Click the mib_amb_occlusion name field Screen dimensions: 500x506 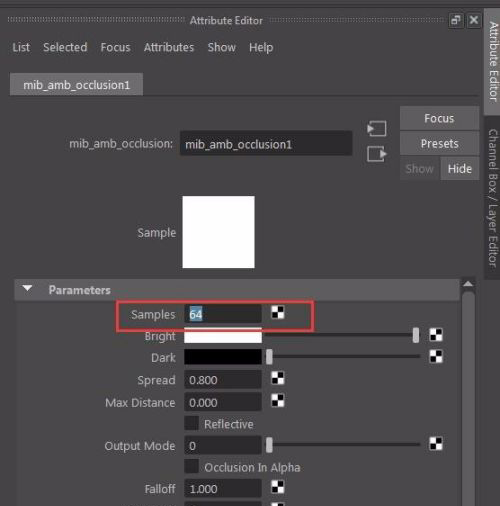click(x=266, y=144)
